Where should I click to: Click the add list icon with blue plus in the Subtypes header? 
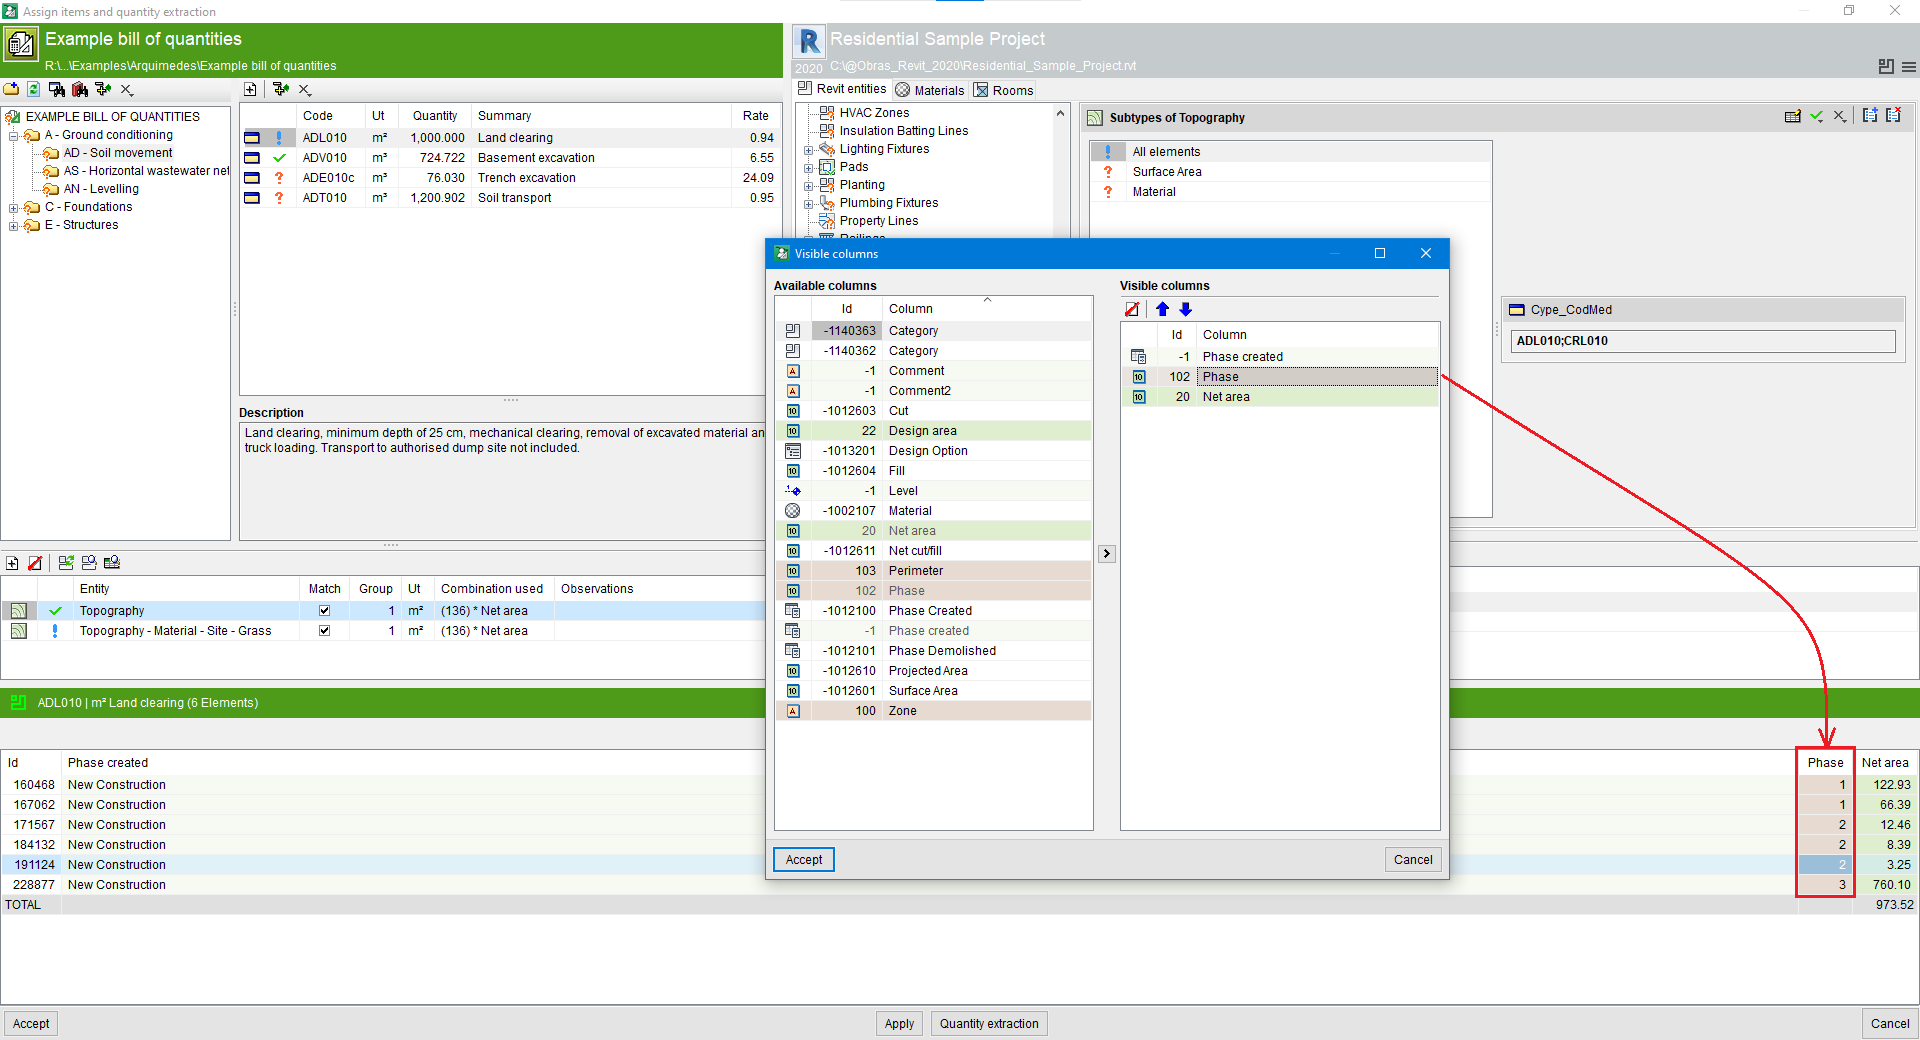point(1870,116)
